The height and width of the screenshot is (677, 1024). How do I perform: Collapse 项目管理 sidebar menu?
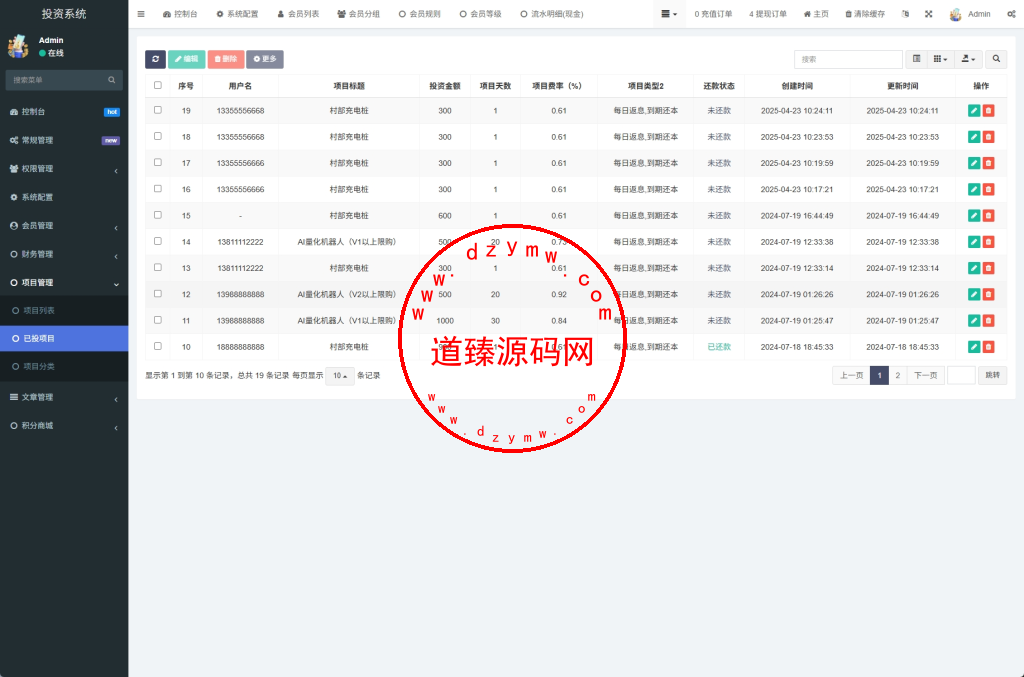[x=64, y=283]
